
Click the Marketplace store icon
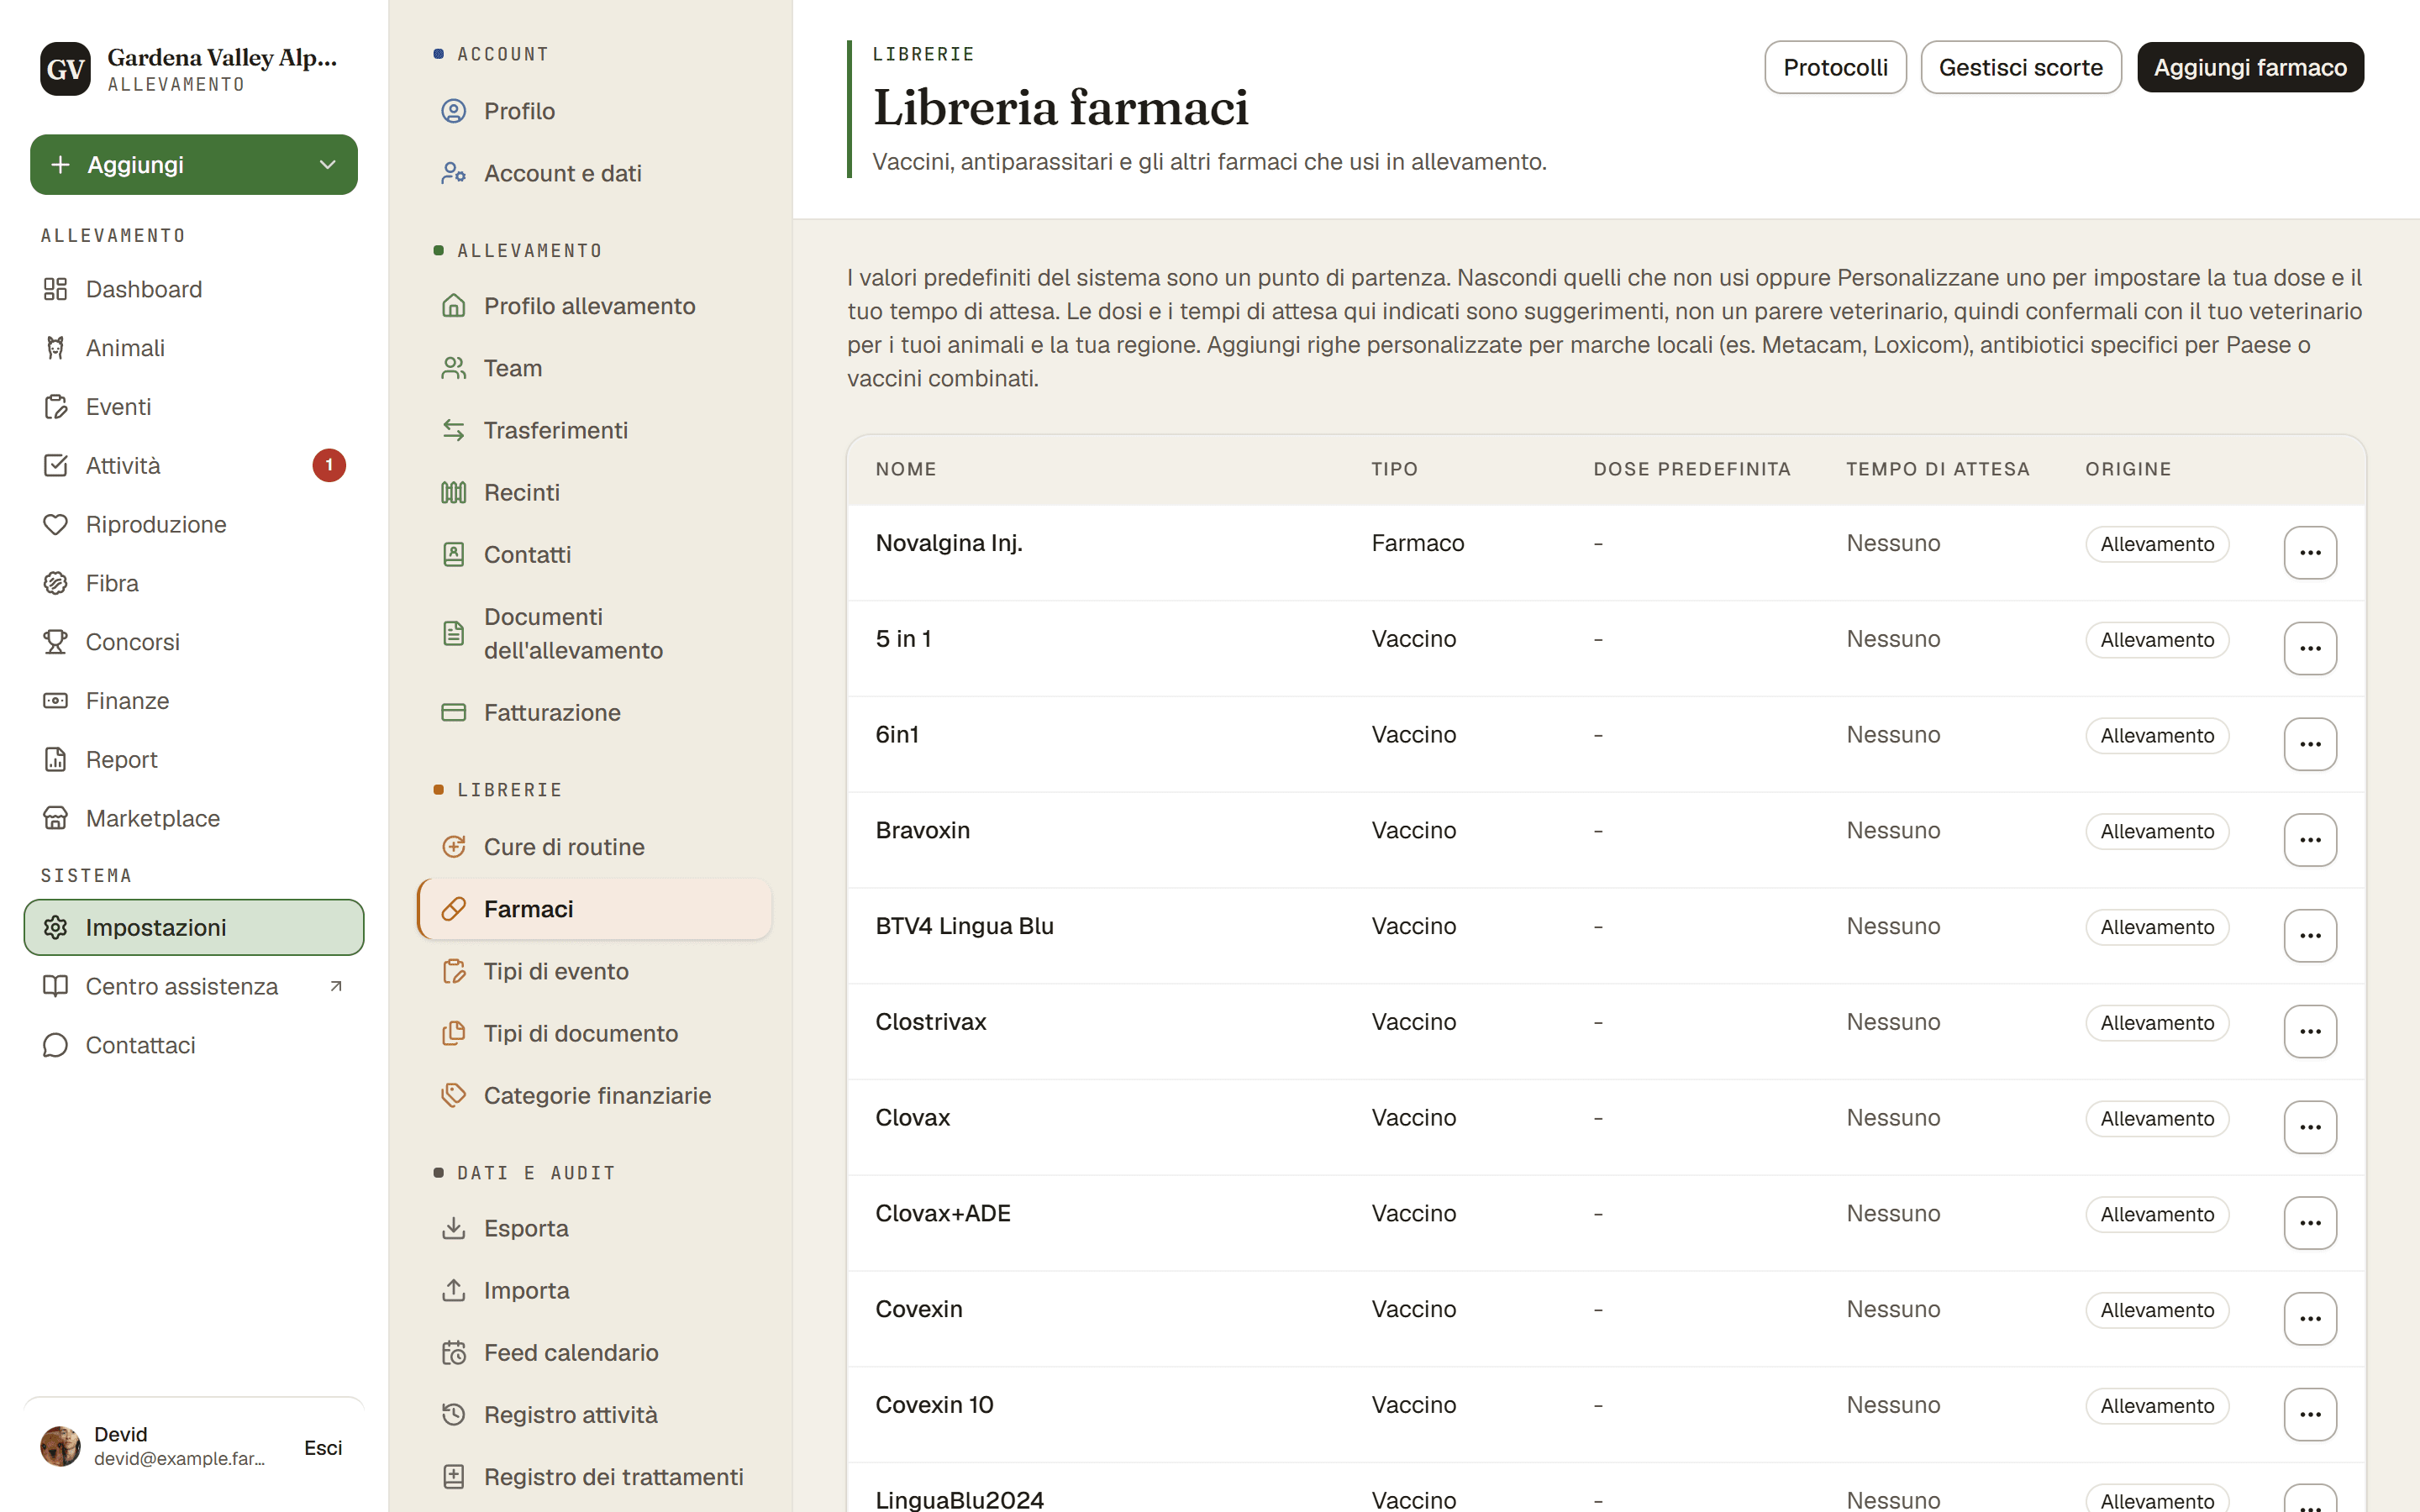tap(55, 818)
